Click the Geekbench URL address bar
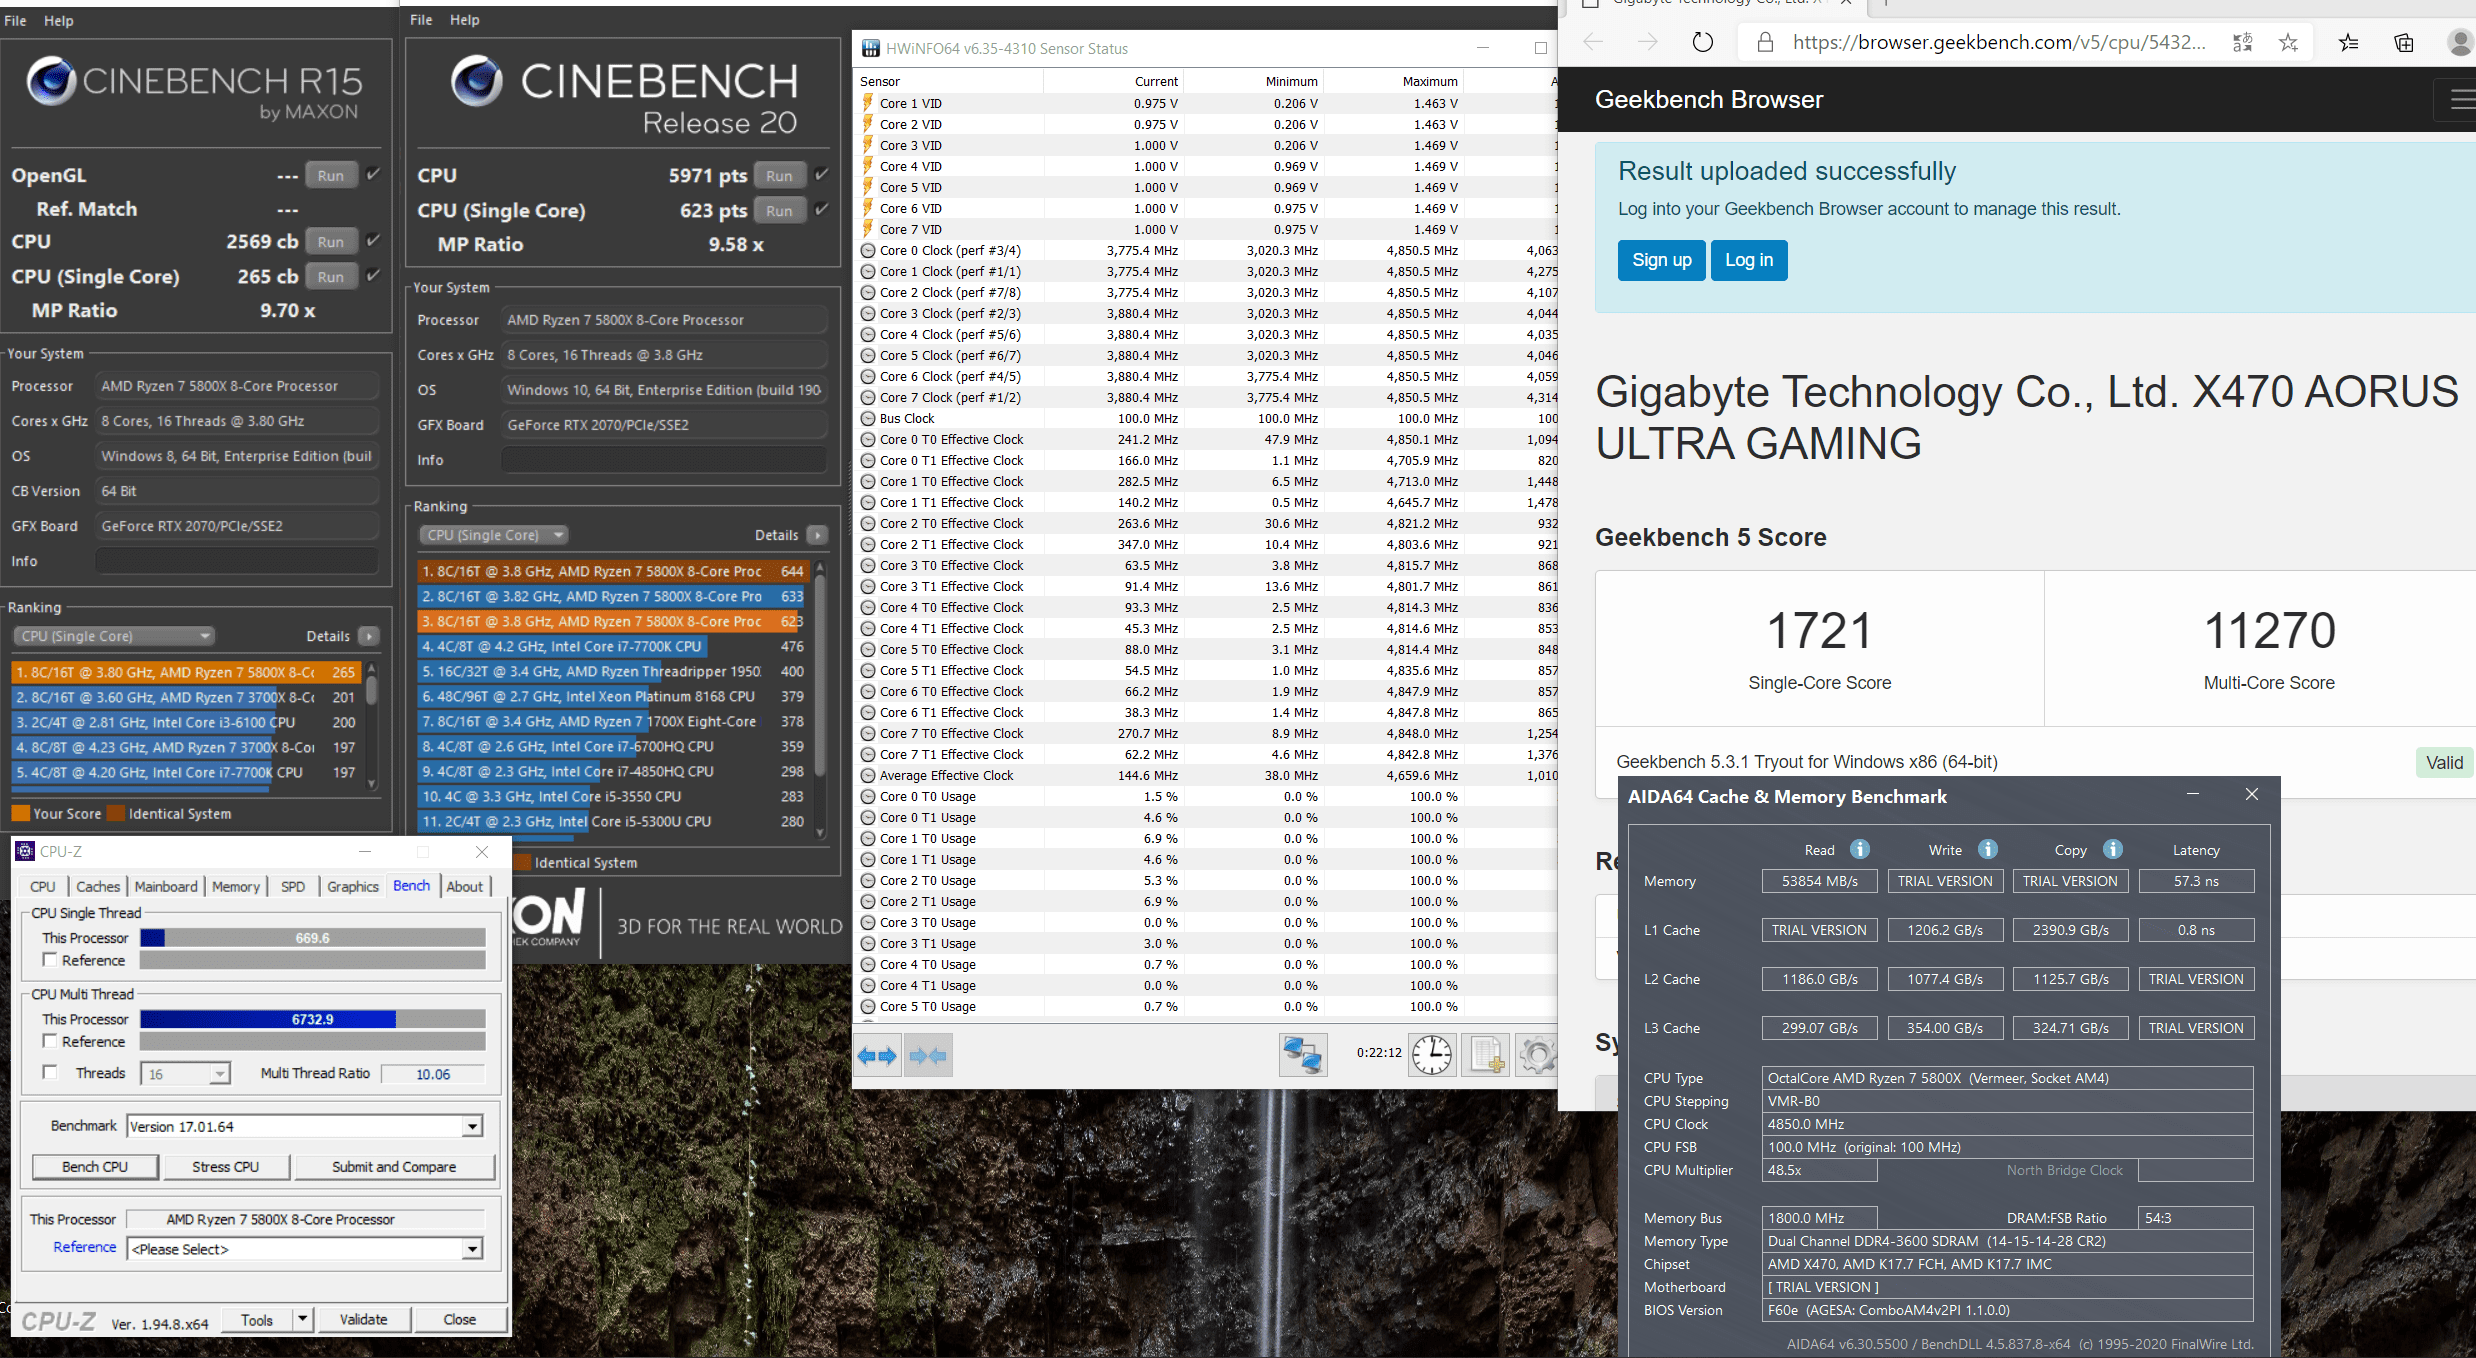The width and height of the screenshot is (2476, 1358). tap(1998, 42)
